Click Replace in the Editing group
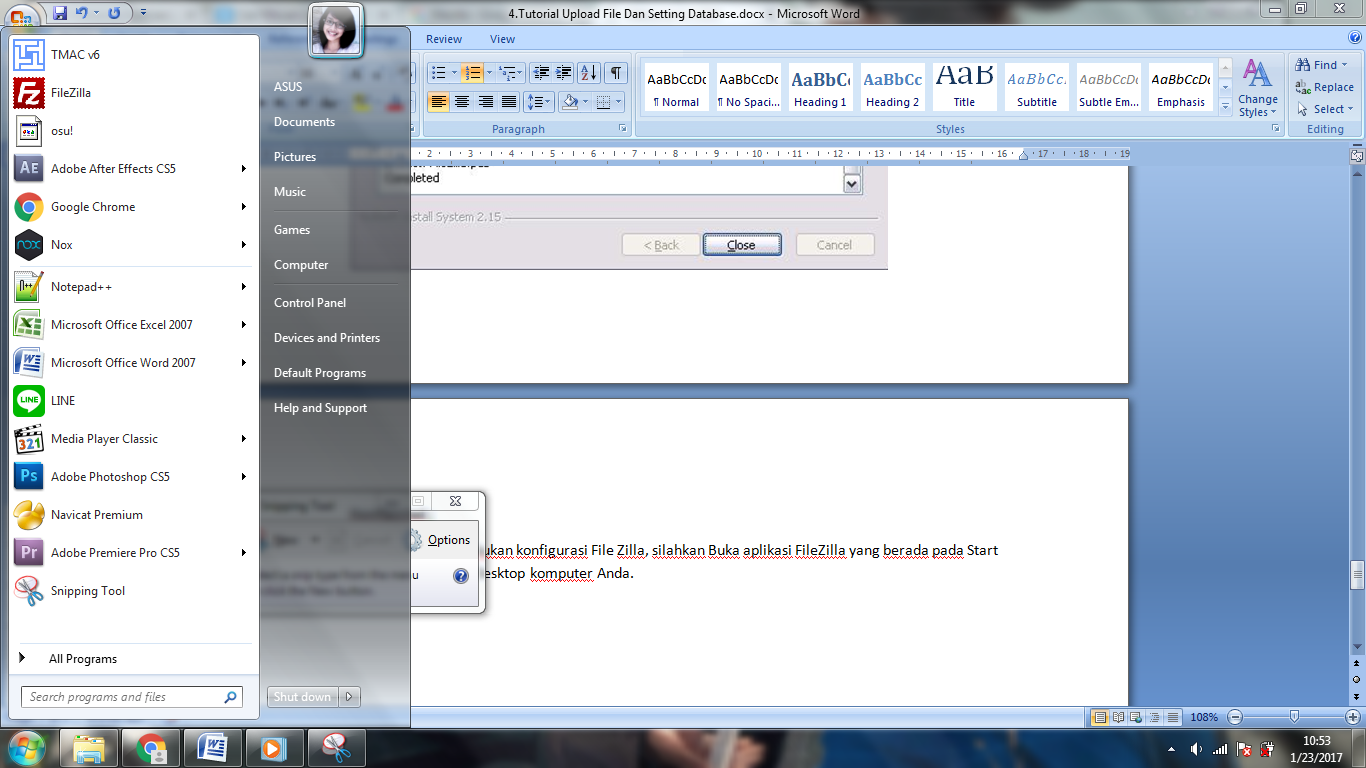The image size is (1366, 768). [x=1325, y=87]
